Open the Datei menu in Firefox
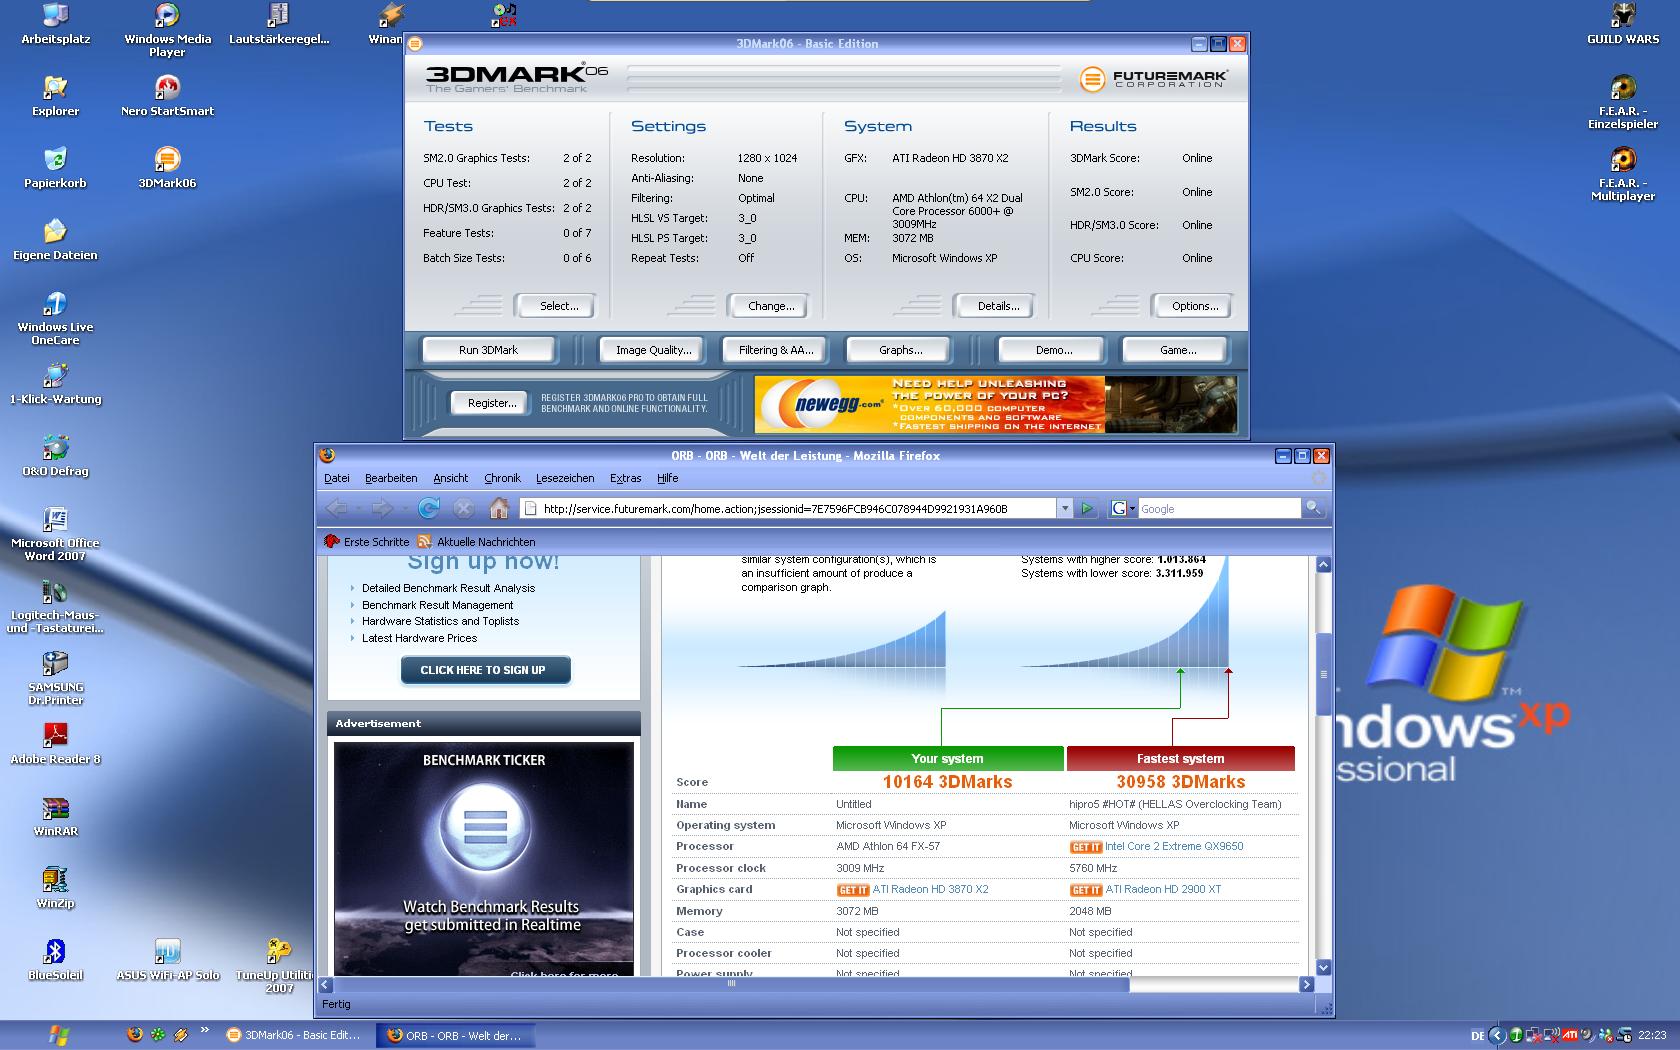The image size is (1680, 1050). [337, 478]
